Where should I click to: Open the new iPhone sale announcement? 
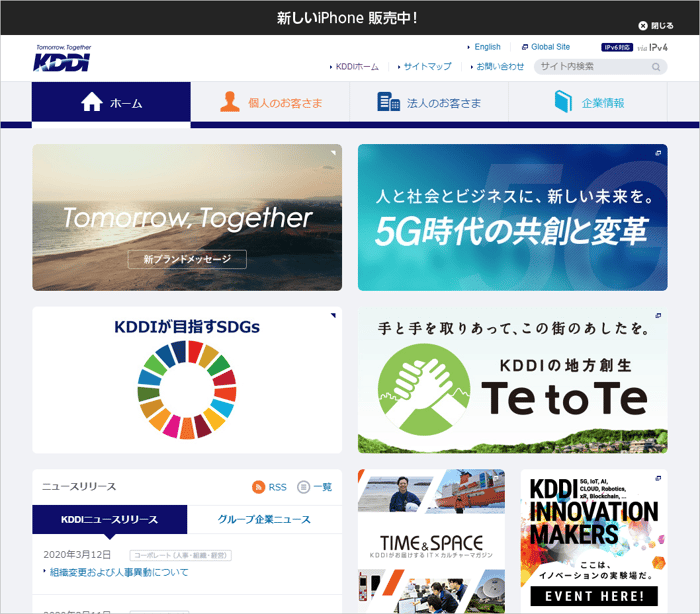tap(347, 18)
